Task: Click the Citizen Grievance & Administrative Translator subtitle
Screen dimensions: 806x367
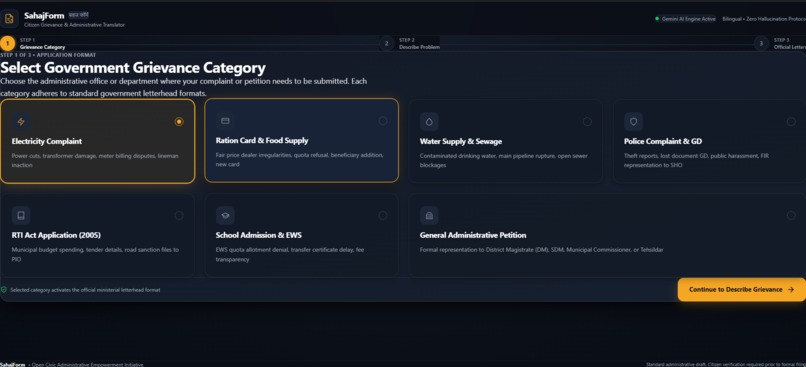Action: click(74, 25)
